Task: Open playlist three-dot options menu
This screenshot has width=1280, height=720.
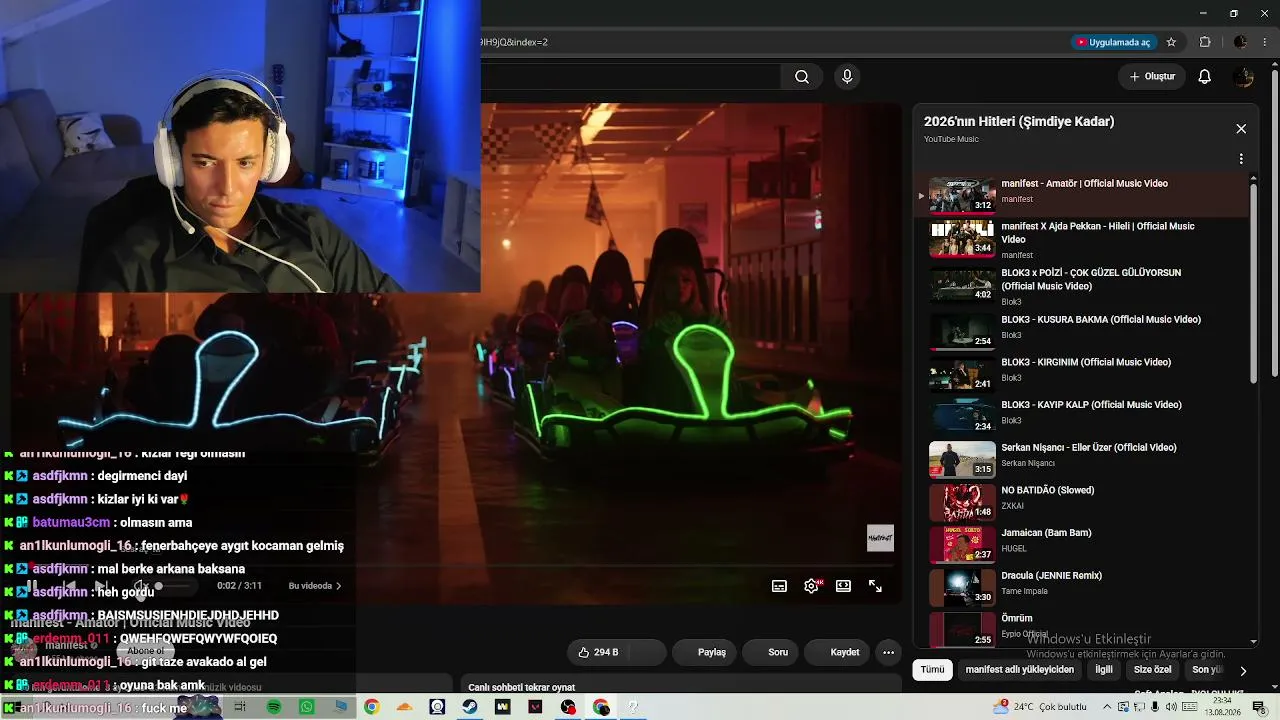Action: 1241,159
